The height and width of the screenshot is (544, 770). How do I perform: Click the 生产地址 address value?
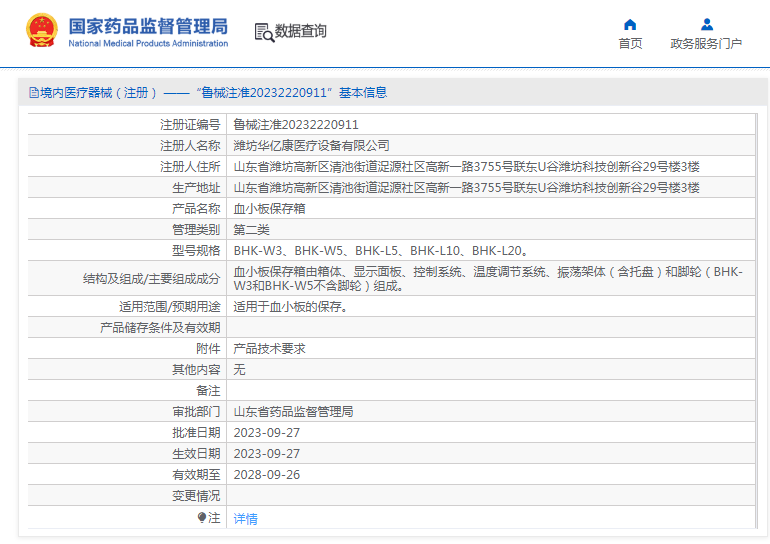467,188
